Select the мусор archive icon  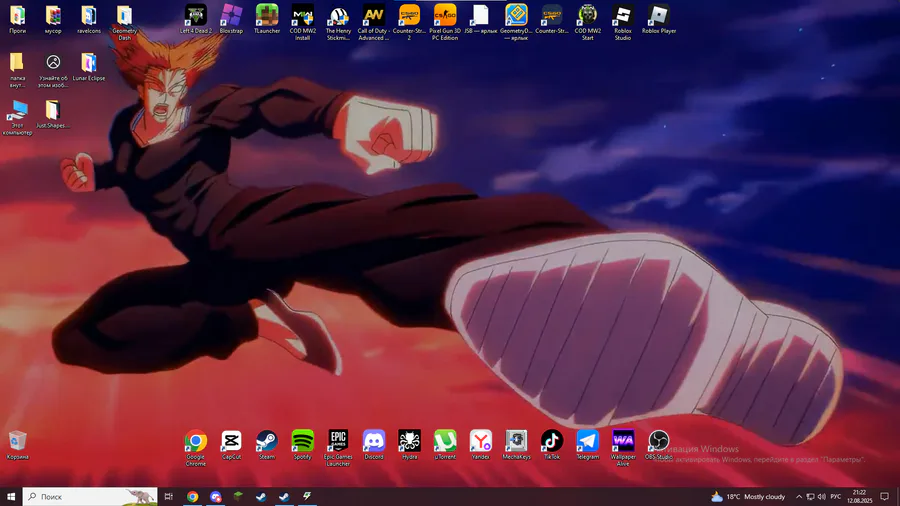[x=53, y=18]
